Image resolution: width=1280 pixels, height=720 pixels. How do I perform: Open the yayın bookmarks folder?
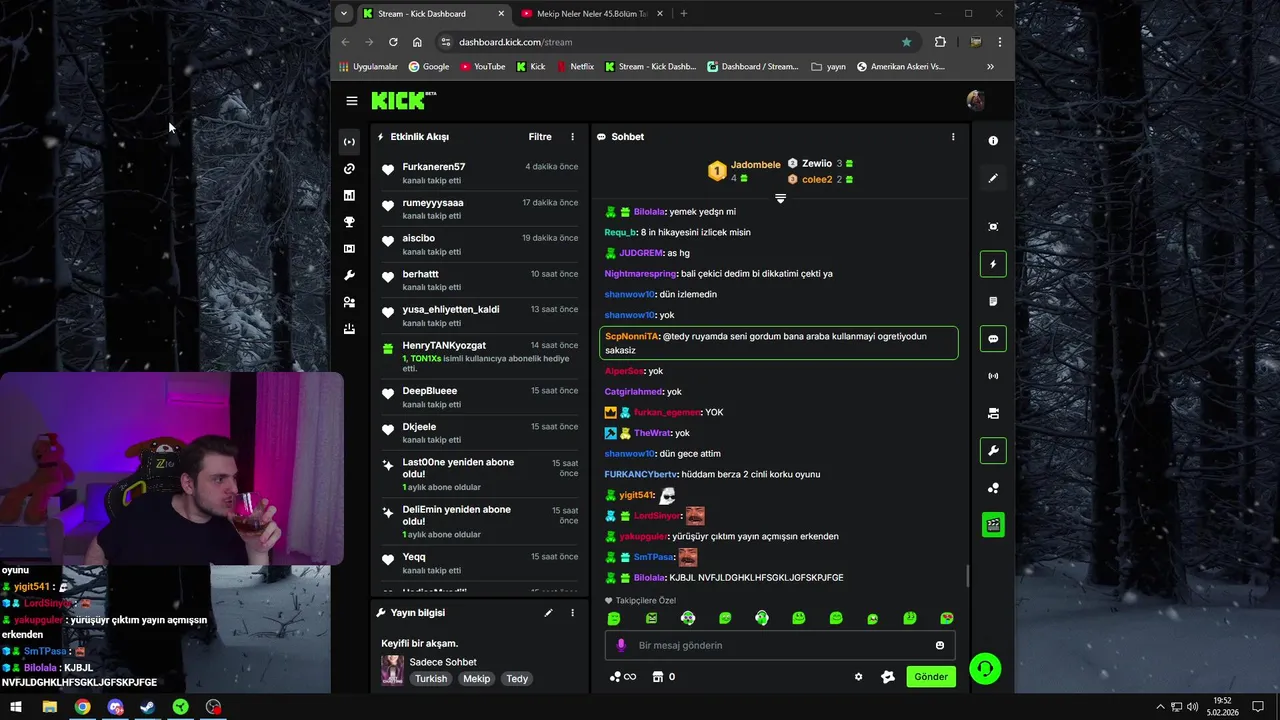point(829,67)
